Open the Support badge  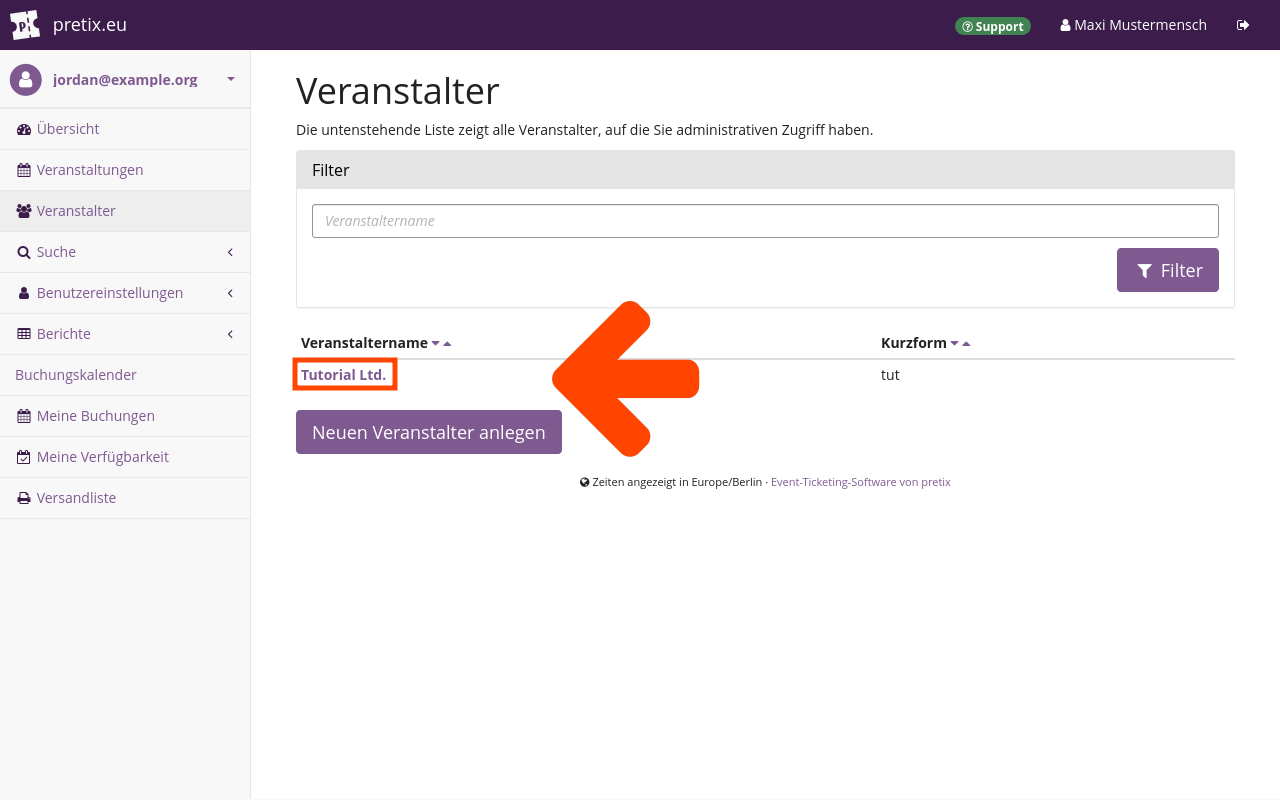[x=993, y=26]
